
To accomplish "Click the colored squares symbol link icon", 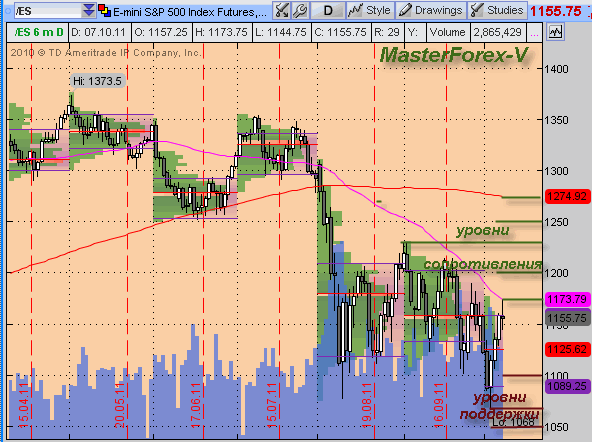I will (x=104, y=11).
